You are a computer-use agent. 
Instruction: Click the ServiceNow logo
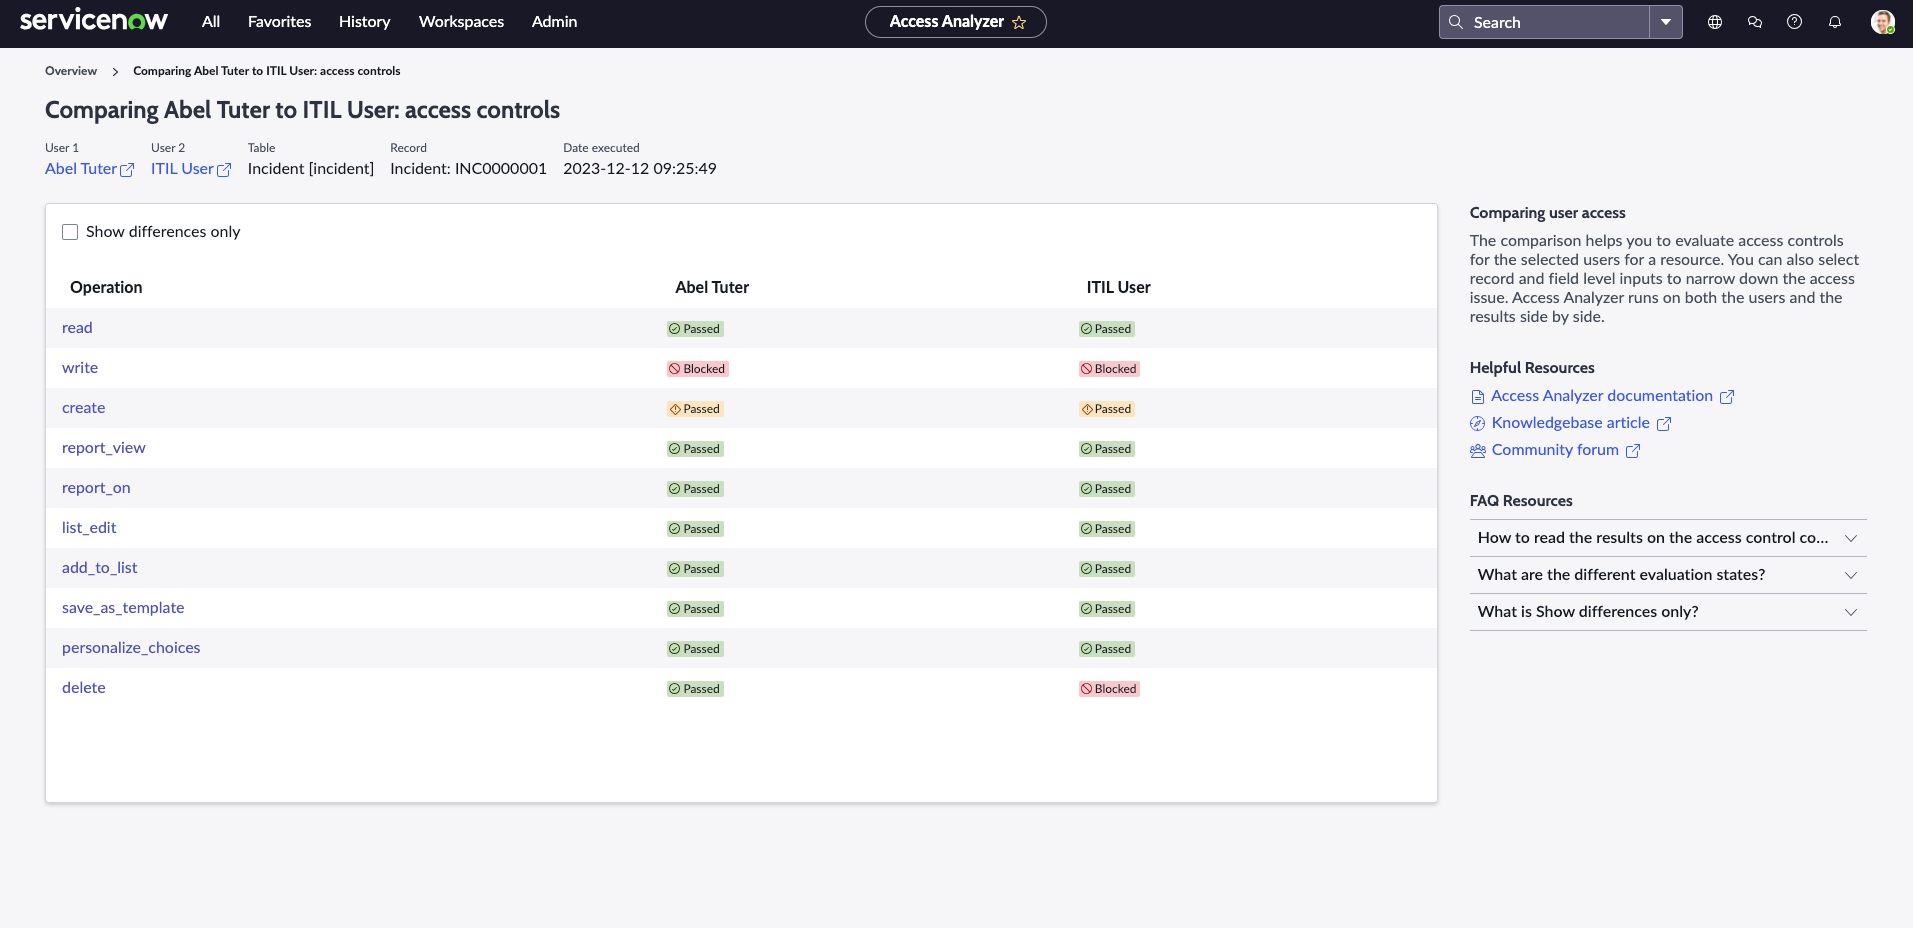[x=94, y=21]
